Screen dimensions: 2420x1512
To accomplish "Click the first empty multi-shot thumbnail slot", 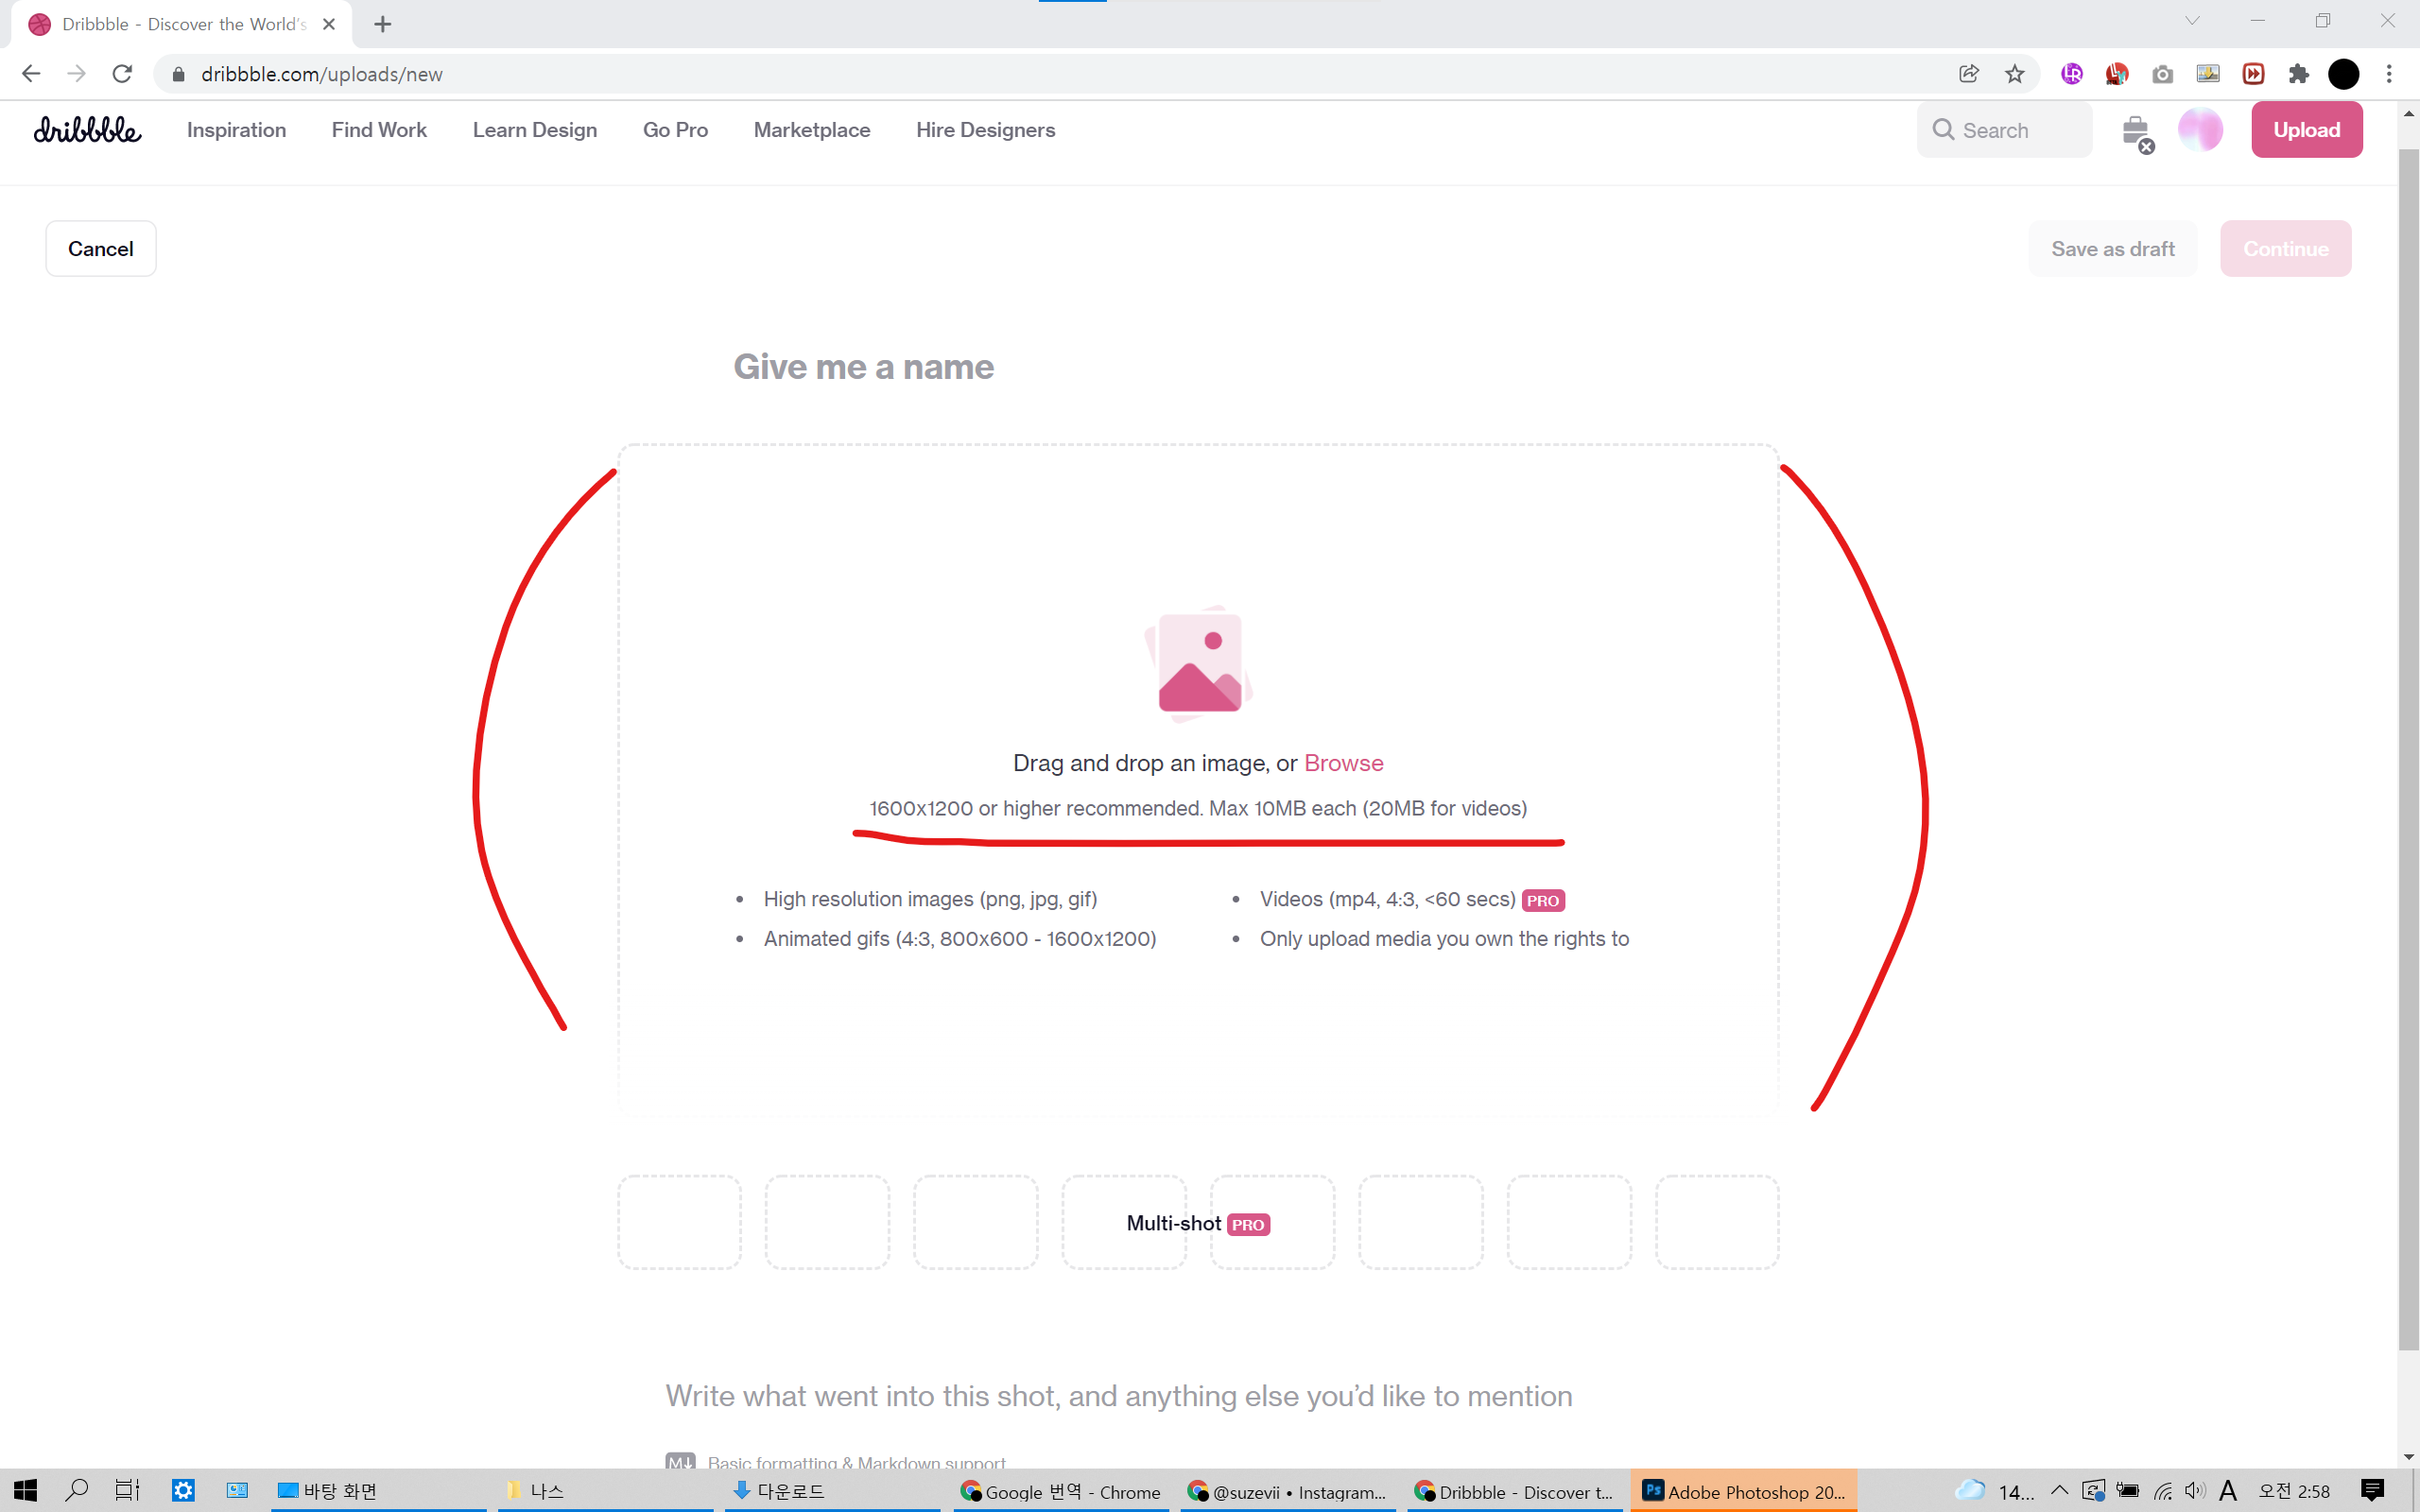I will tap(679, 1222).
